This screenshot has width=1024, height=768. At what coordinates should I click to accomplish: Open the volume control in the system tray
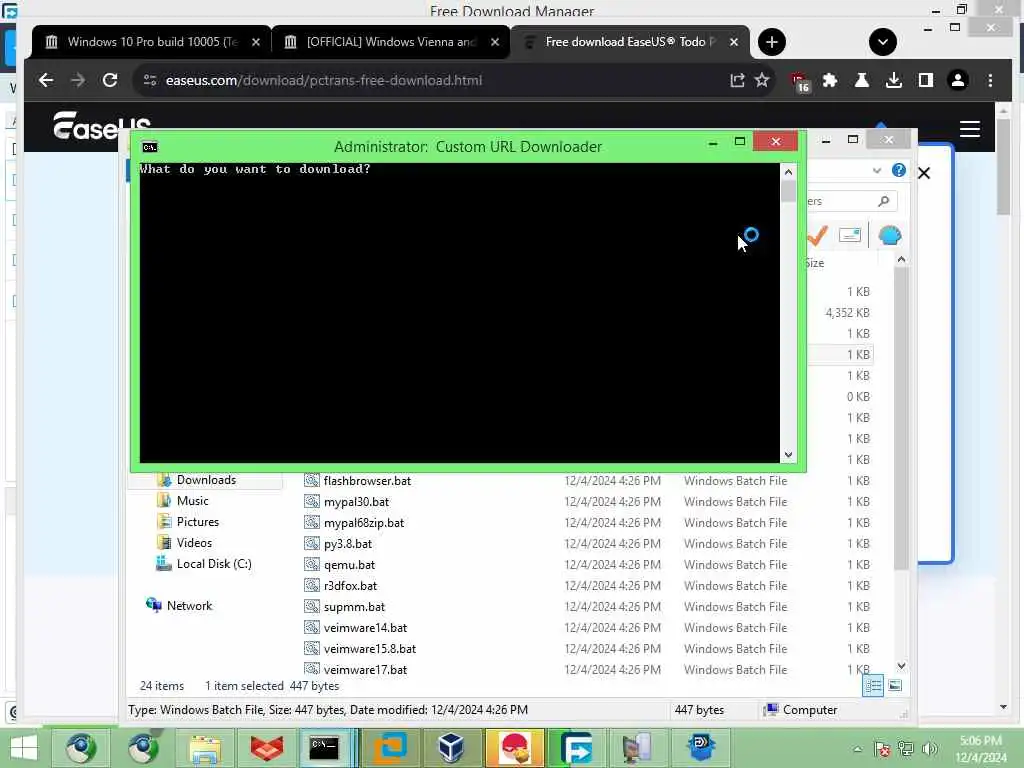point(929,748)
